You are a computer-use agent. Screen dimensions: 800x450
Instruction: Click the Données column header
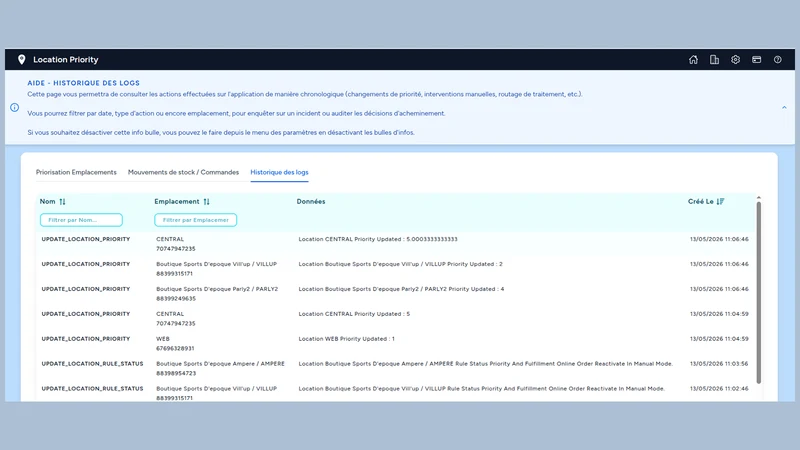311,202
